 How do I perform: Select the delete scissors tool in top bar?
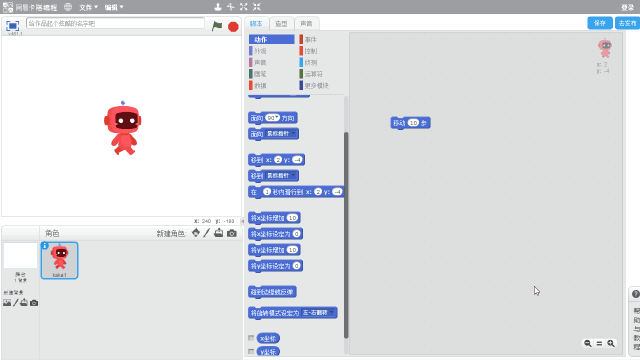tap(231, 7)
